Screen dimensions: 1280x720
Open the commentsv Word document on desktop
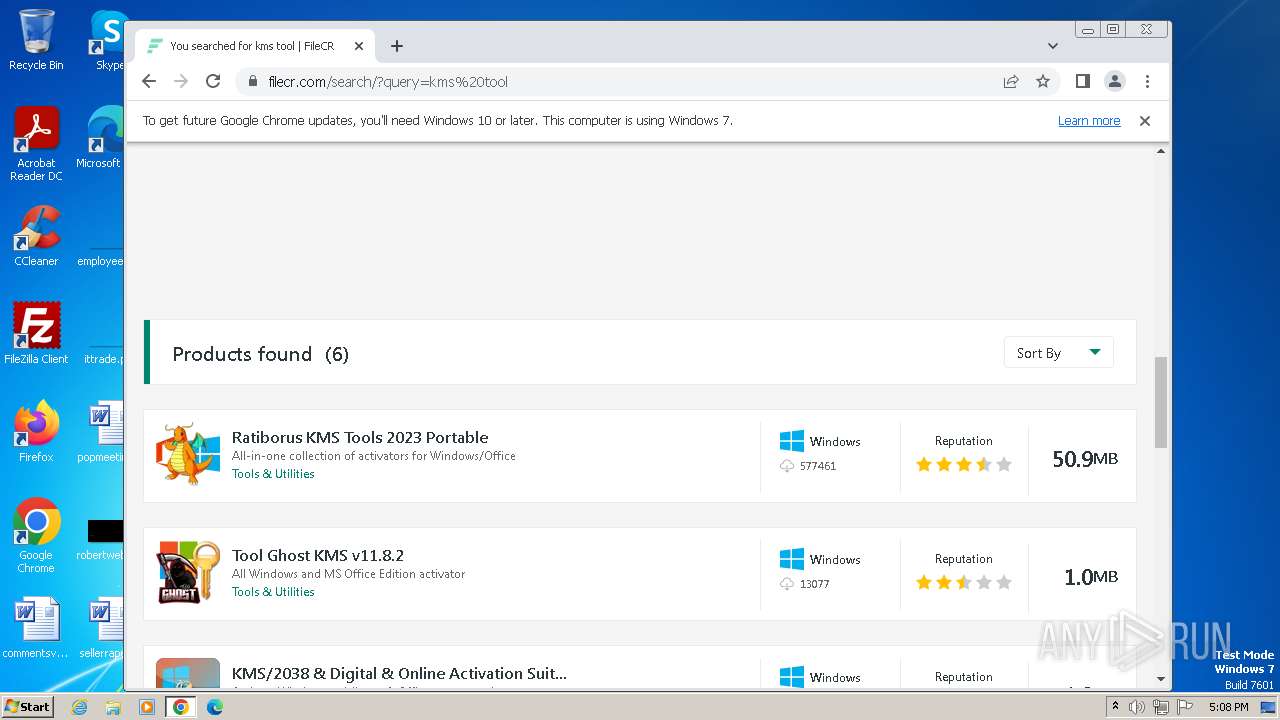tap(36, 628)
